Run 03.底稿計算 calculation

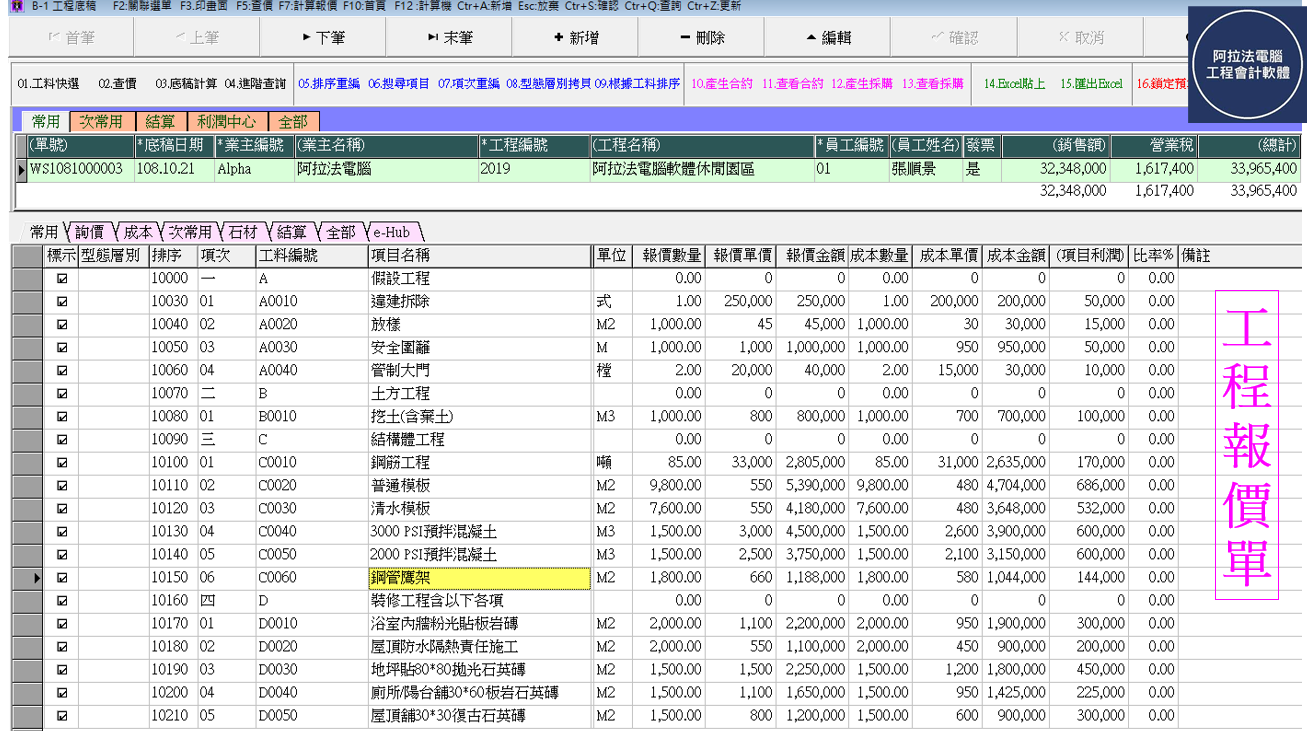(186, 84)
